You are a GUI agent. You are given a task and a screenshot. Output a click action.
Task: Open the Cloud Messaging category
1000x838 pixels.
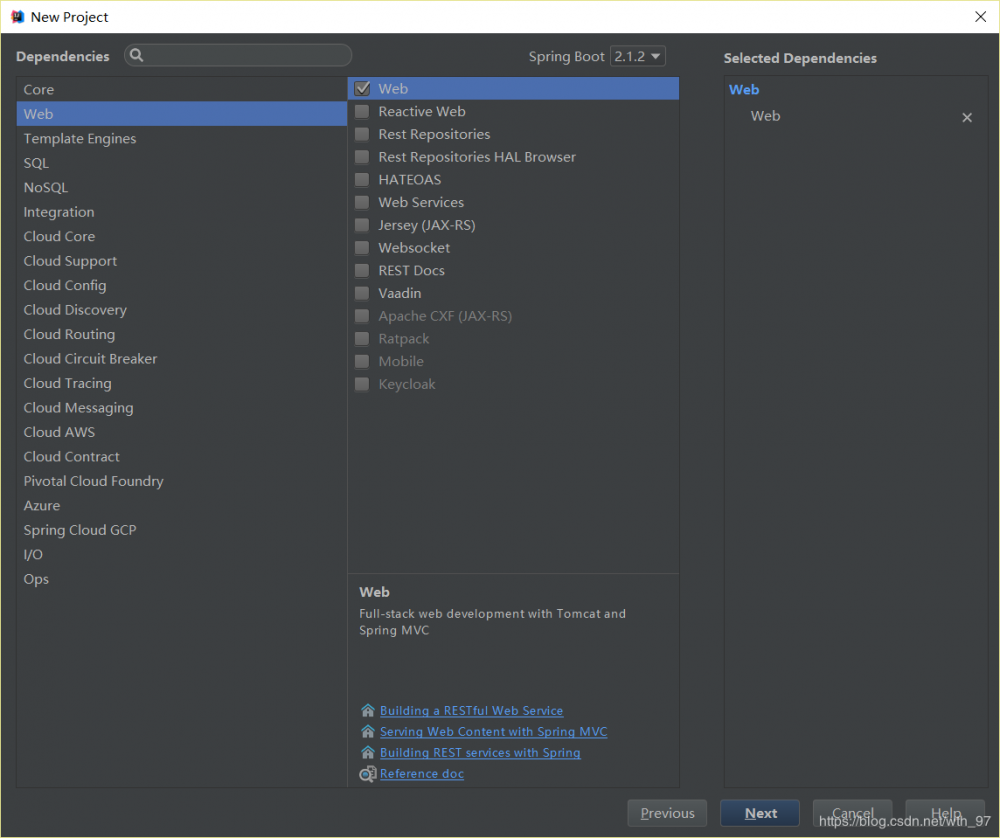(182, 408)
